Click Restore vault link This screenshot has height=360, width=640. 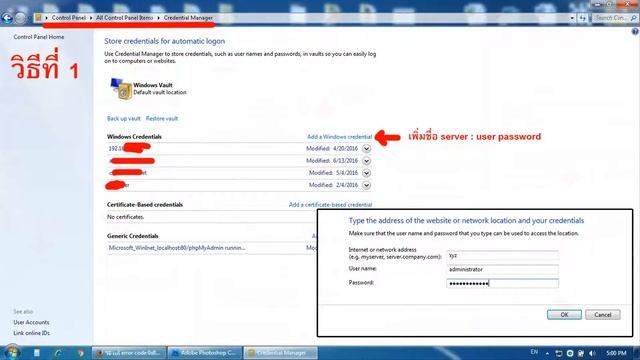click(x=162, y=118)
